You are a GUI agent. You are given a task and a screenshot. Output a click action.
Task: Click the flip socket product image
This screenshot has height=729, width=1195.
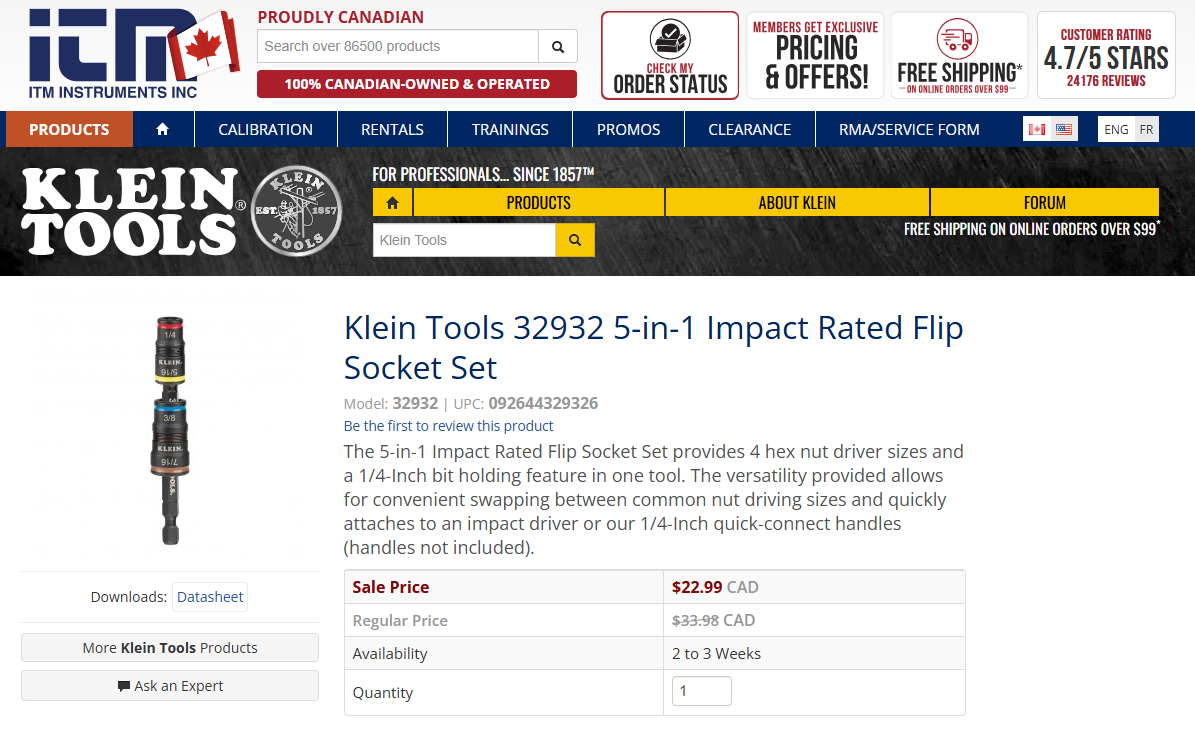pos(168,430)
